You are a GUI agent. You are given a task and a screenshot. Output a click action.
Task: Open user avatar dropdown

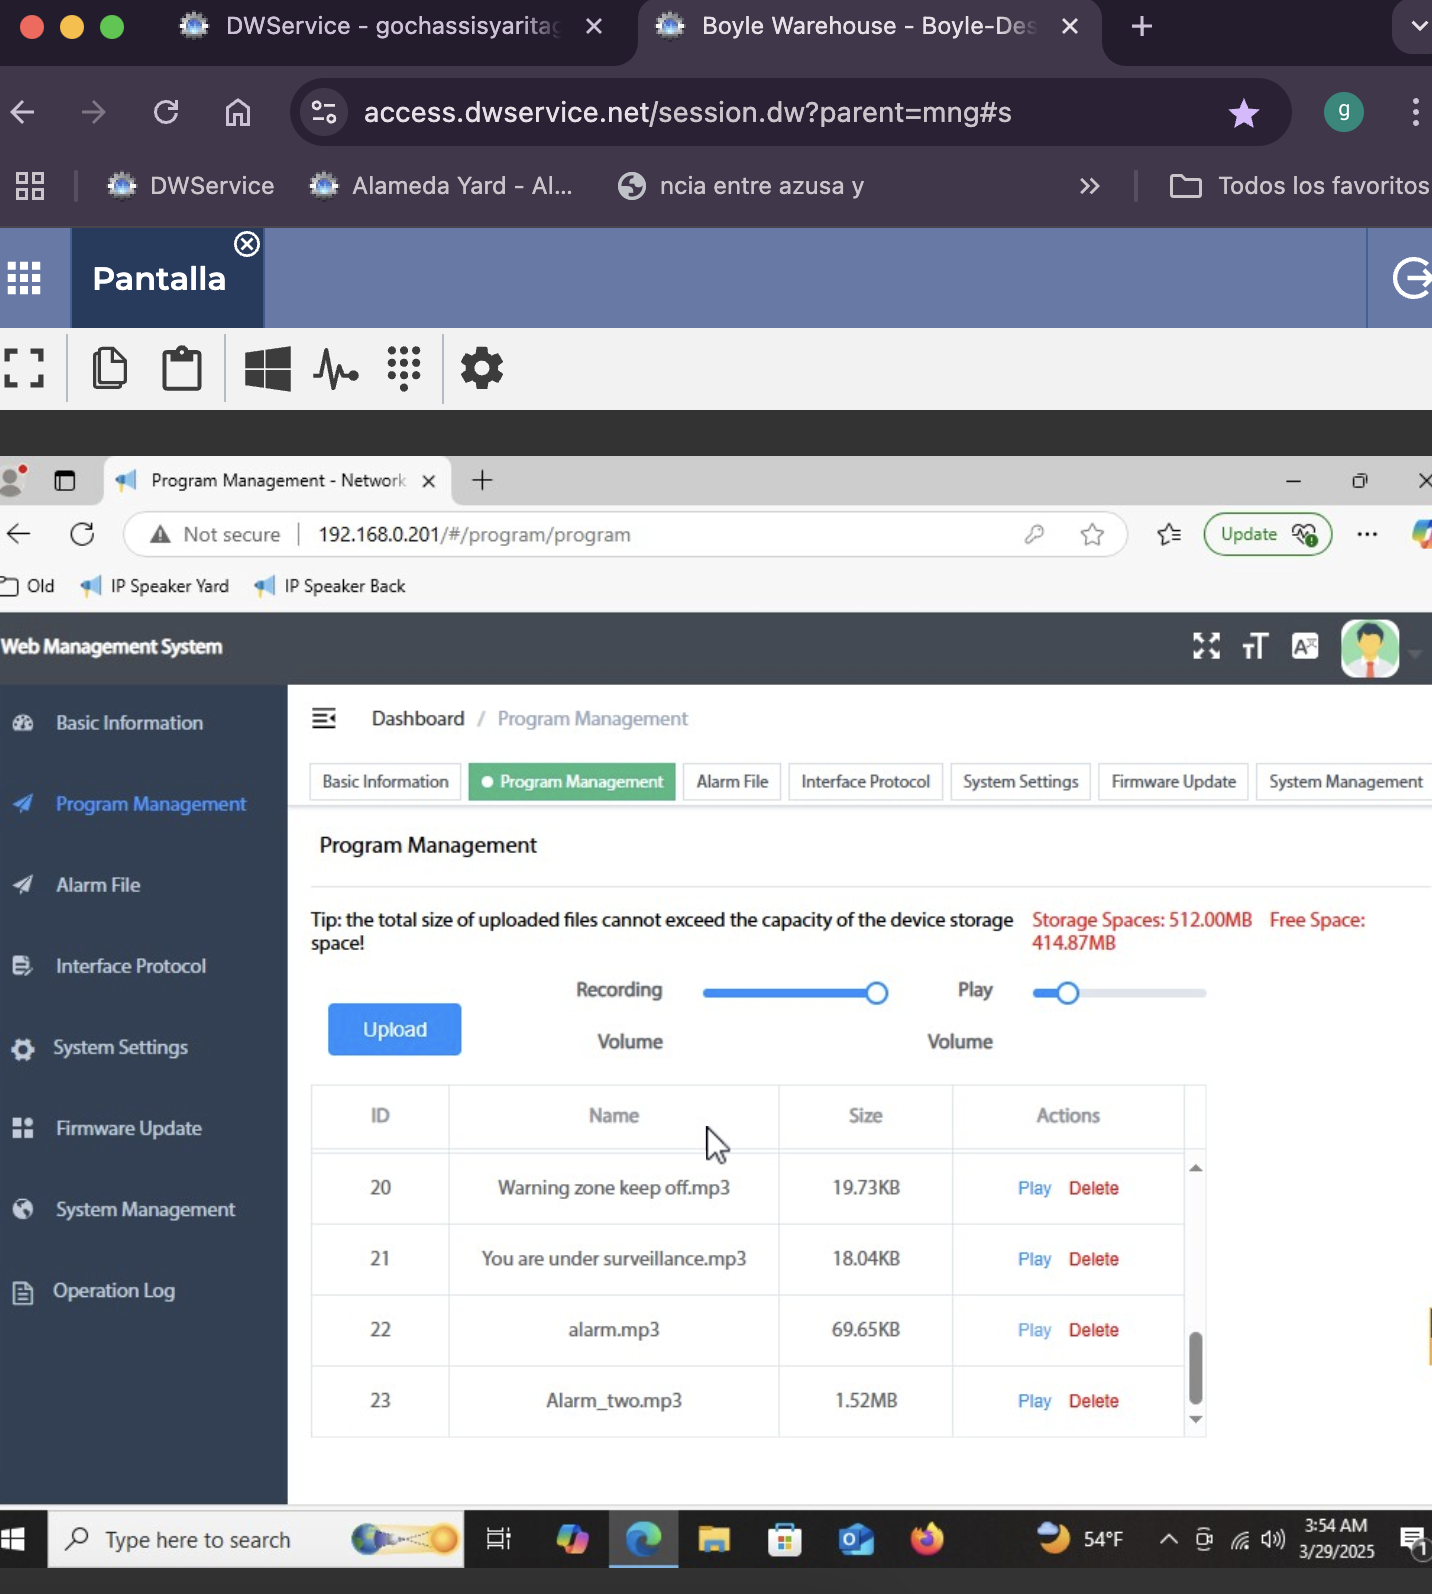pos(1380,649)
